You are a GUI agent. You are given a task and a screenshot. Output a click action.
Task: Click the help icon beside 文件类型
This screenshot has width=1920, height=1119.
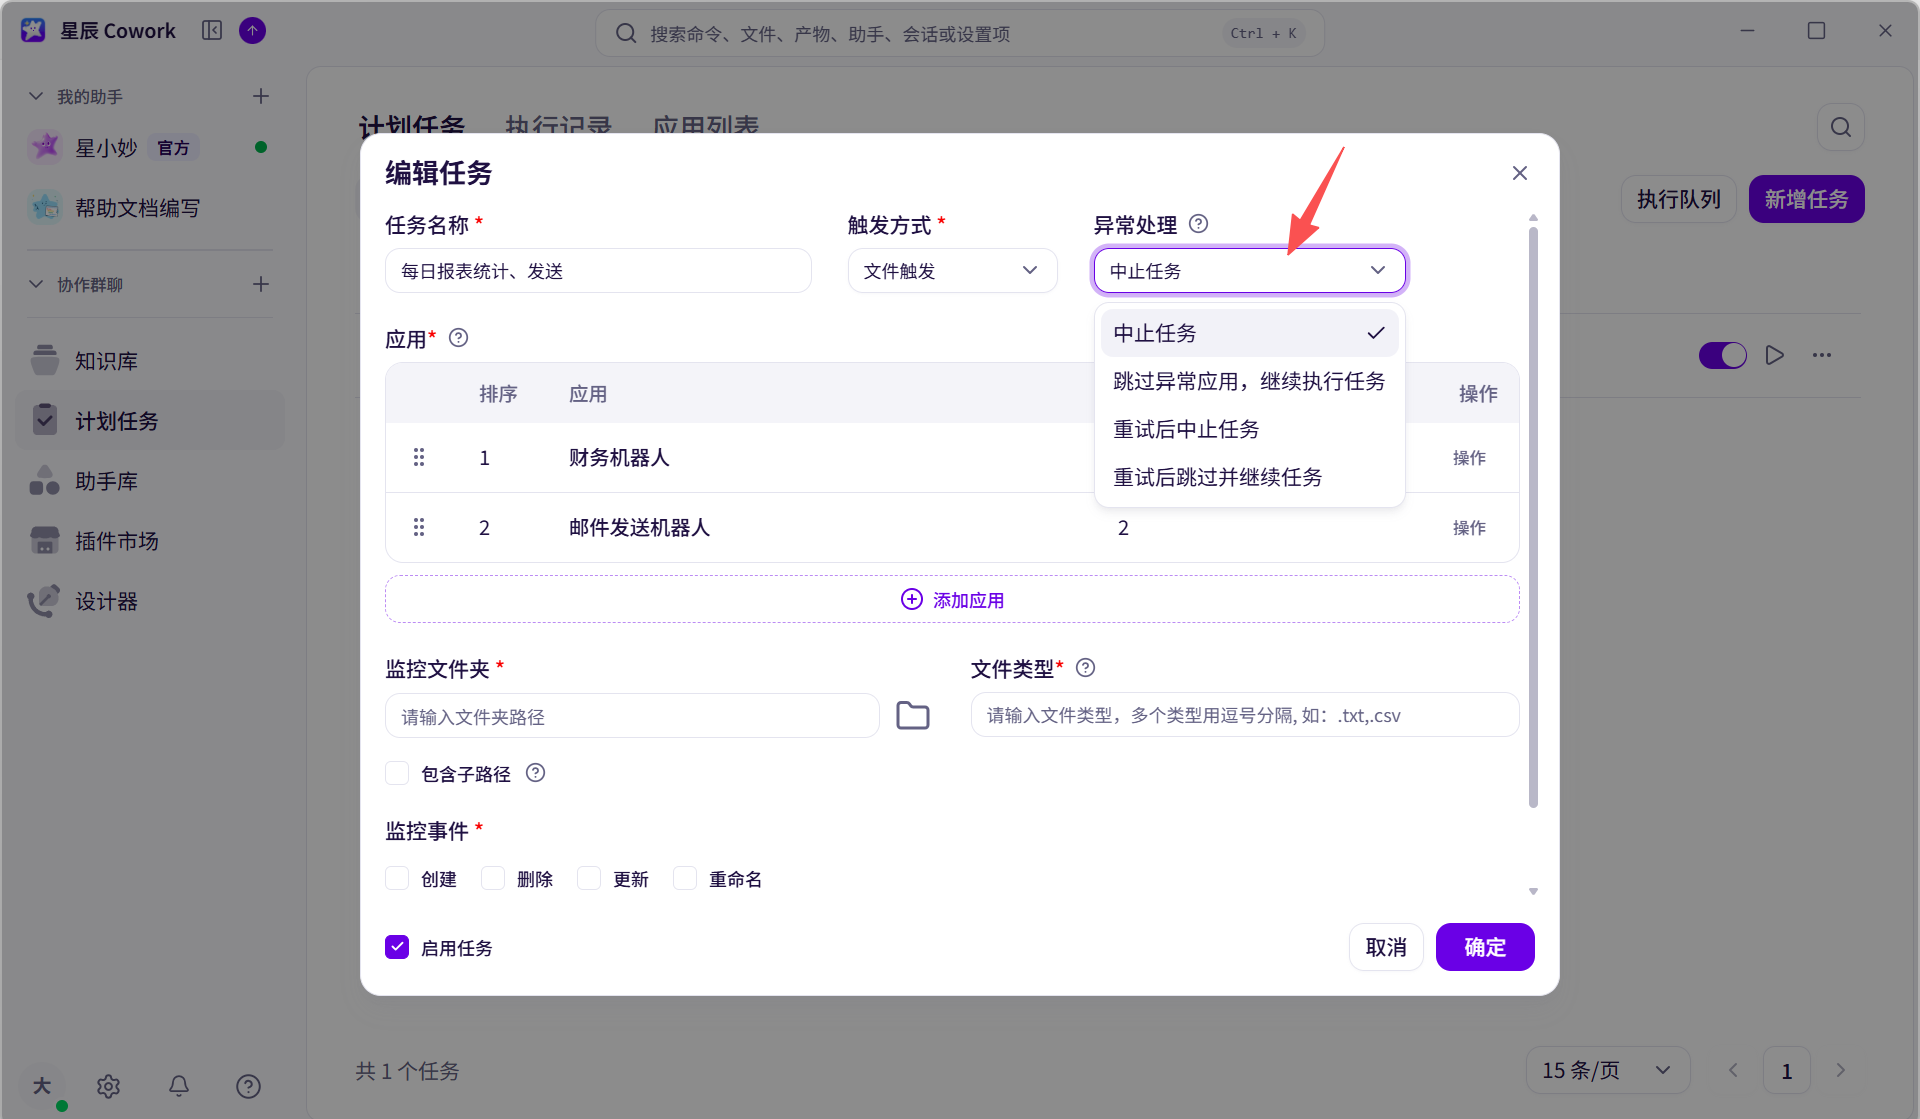(1085, 668)
